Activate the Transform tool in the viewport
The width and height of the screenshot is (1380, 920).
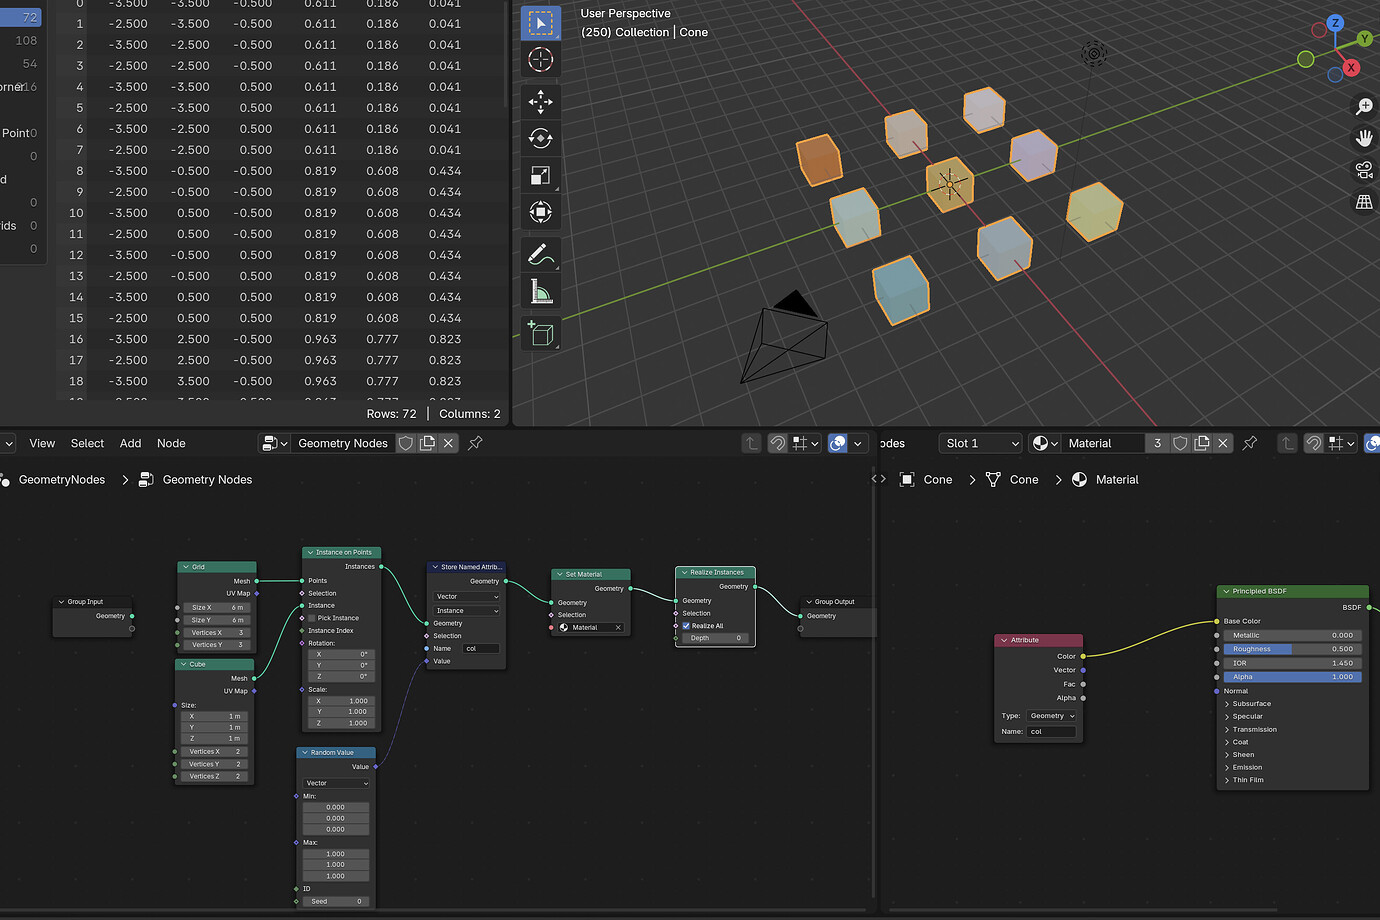point(540,212)
